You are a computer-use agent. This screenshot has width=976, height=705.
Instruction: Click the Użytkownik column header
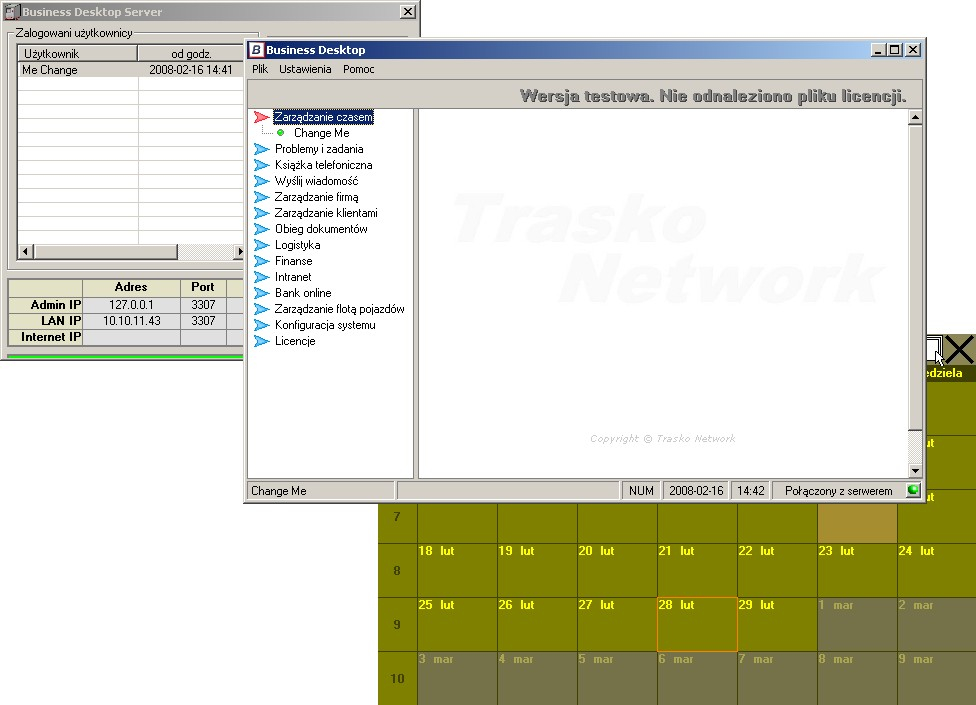coord(77,54)
